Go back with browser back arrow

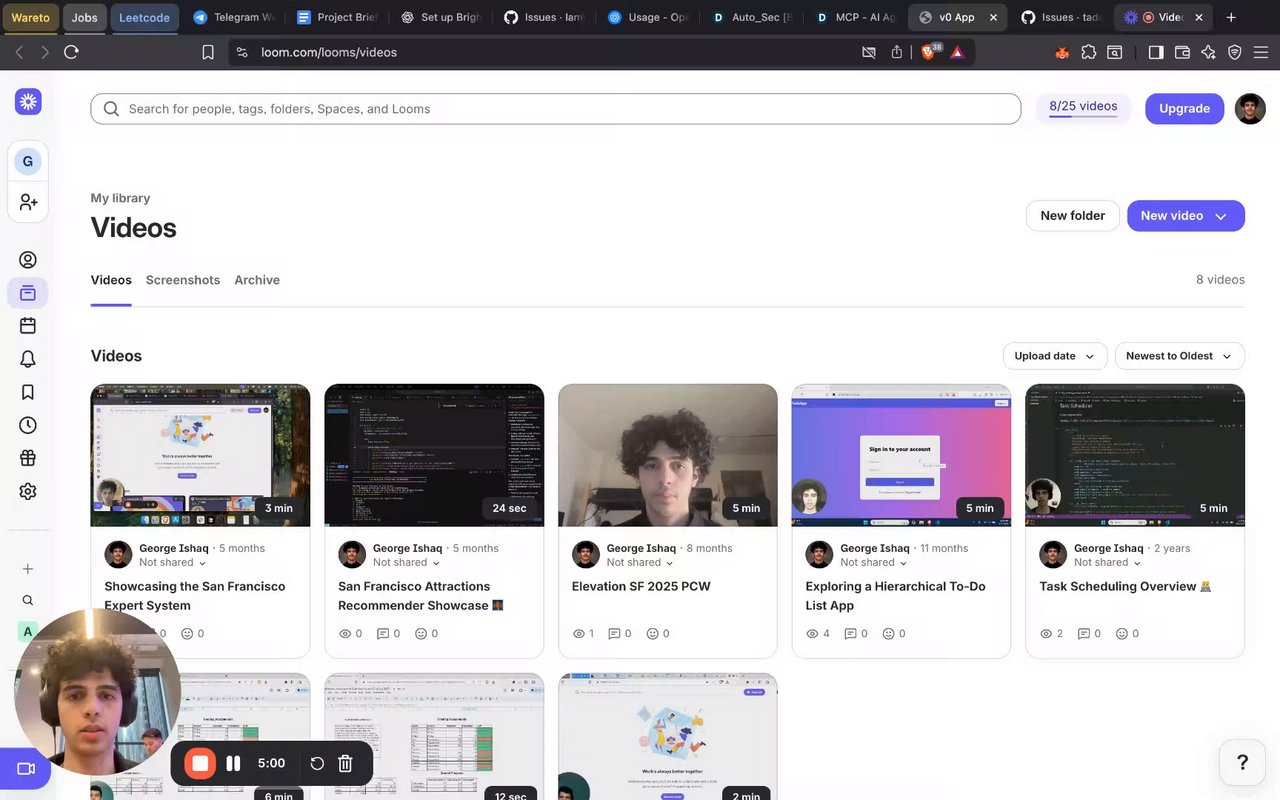(19, 52)
